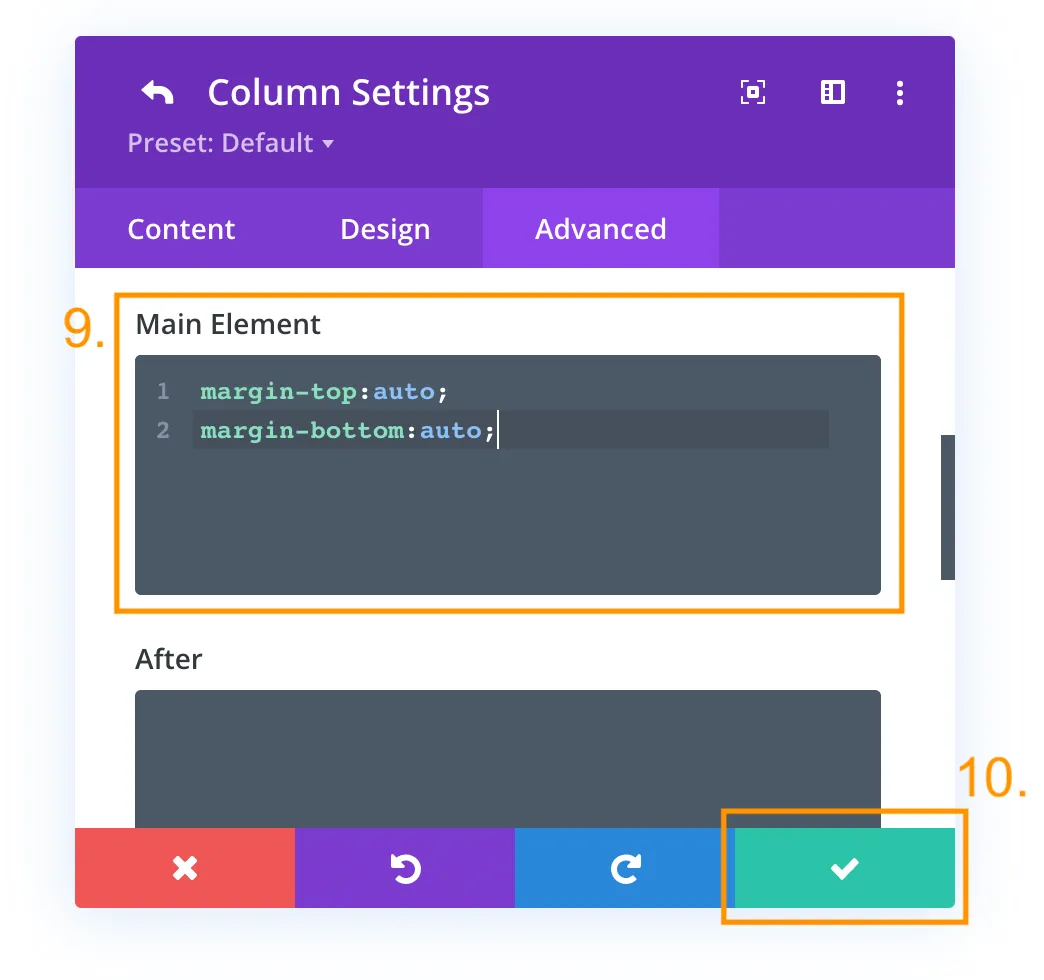Select the Advanced tab
The image size is (1044, 980).
click(600, 228)
